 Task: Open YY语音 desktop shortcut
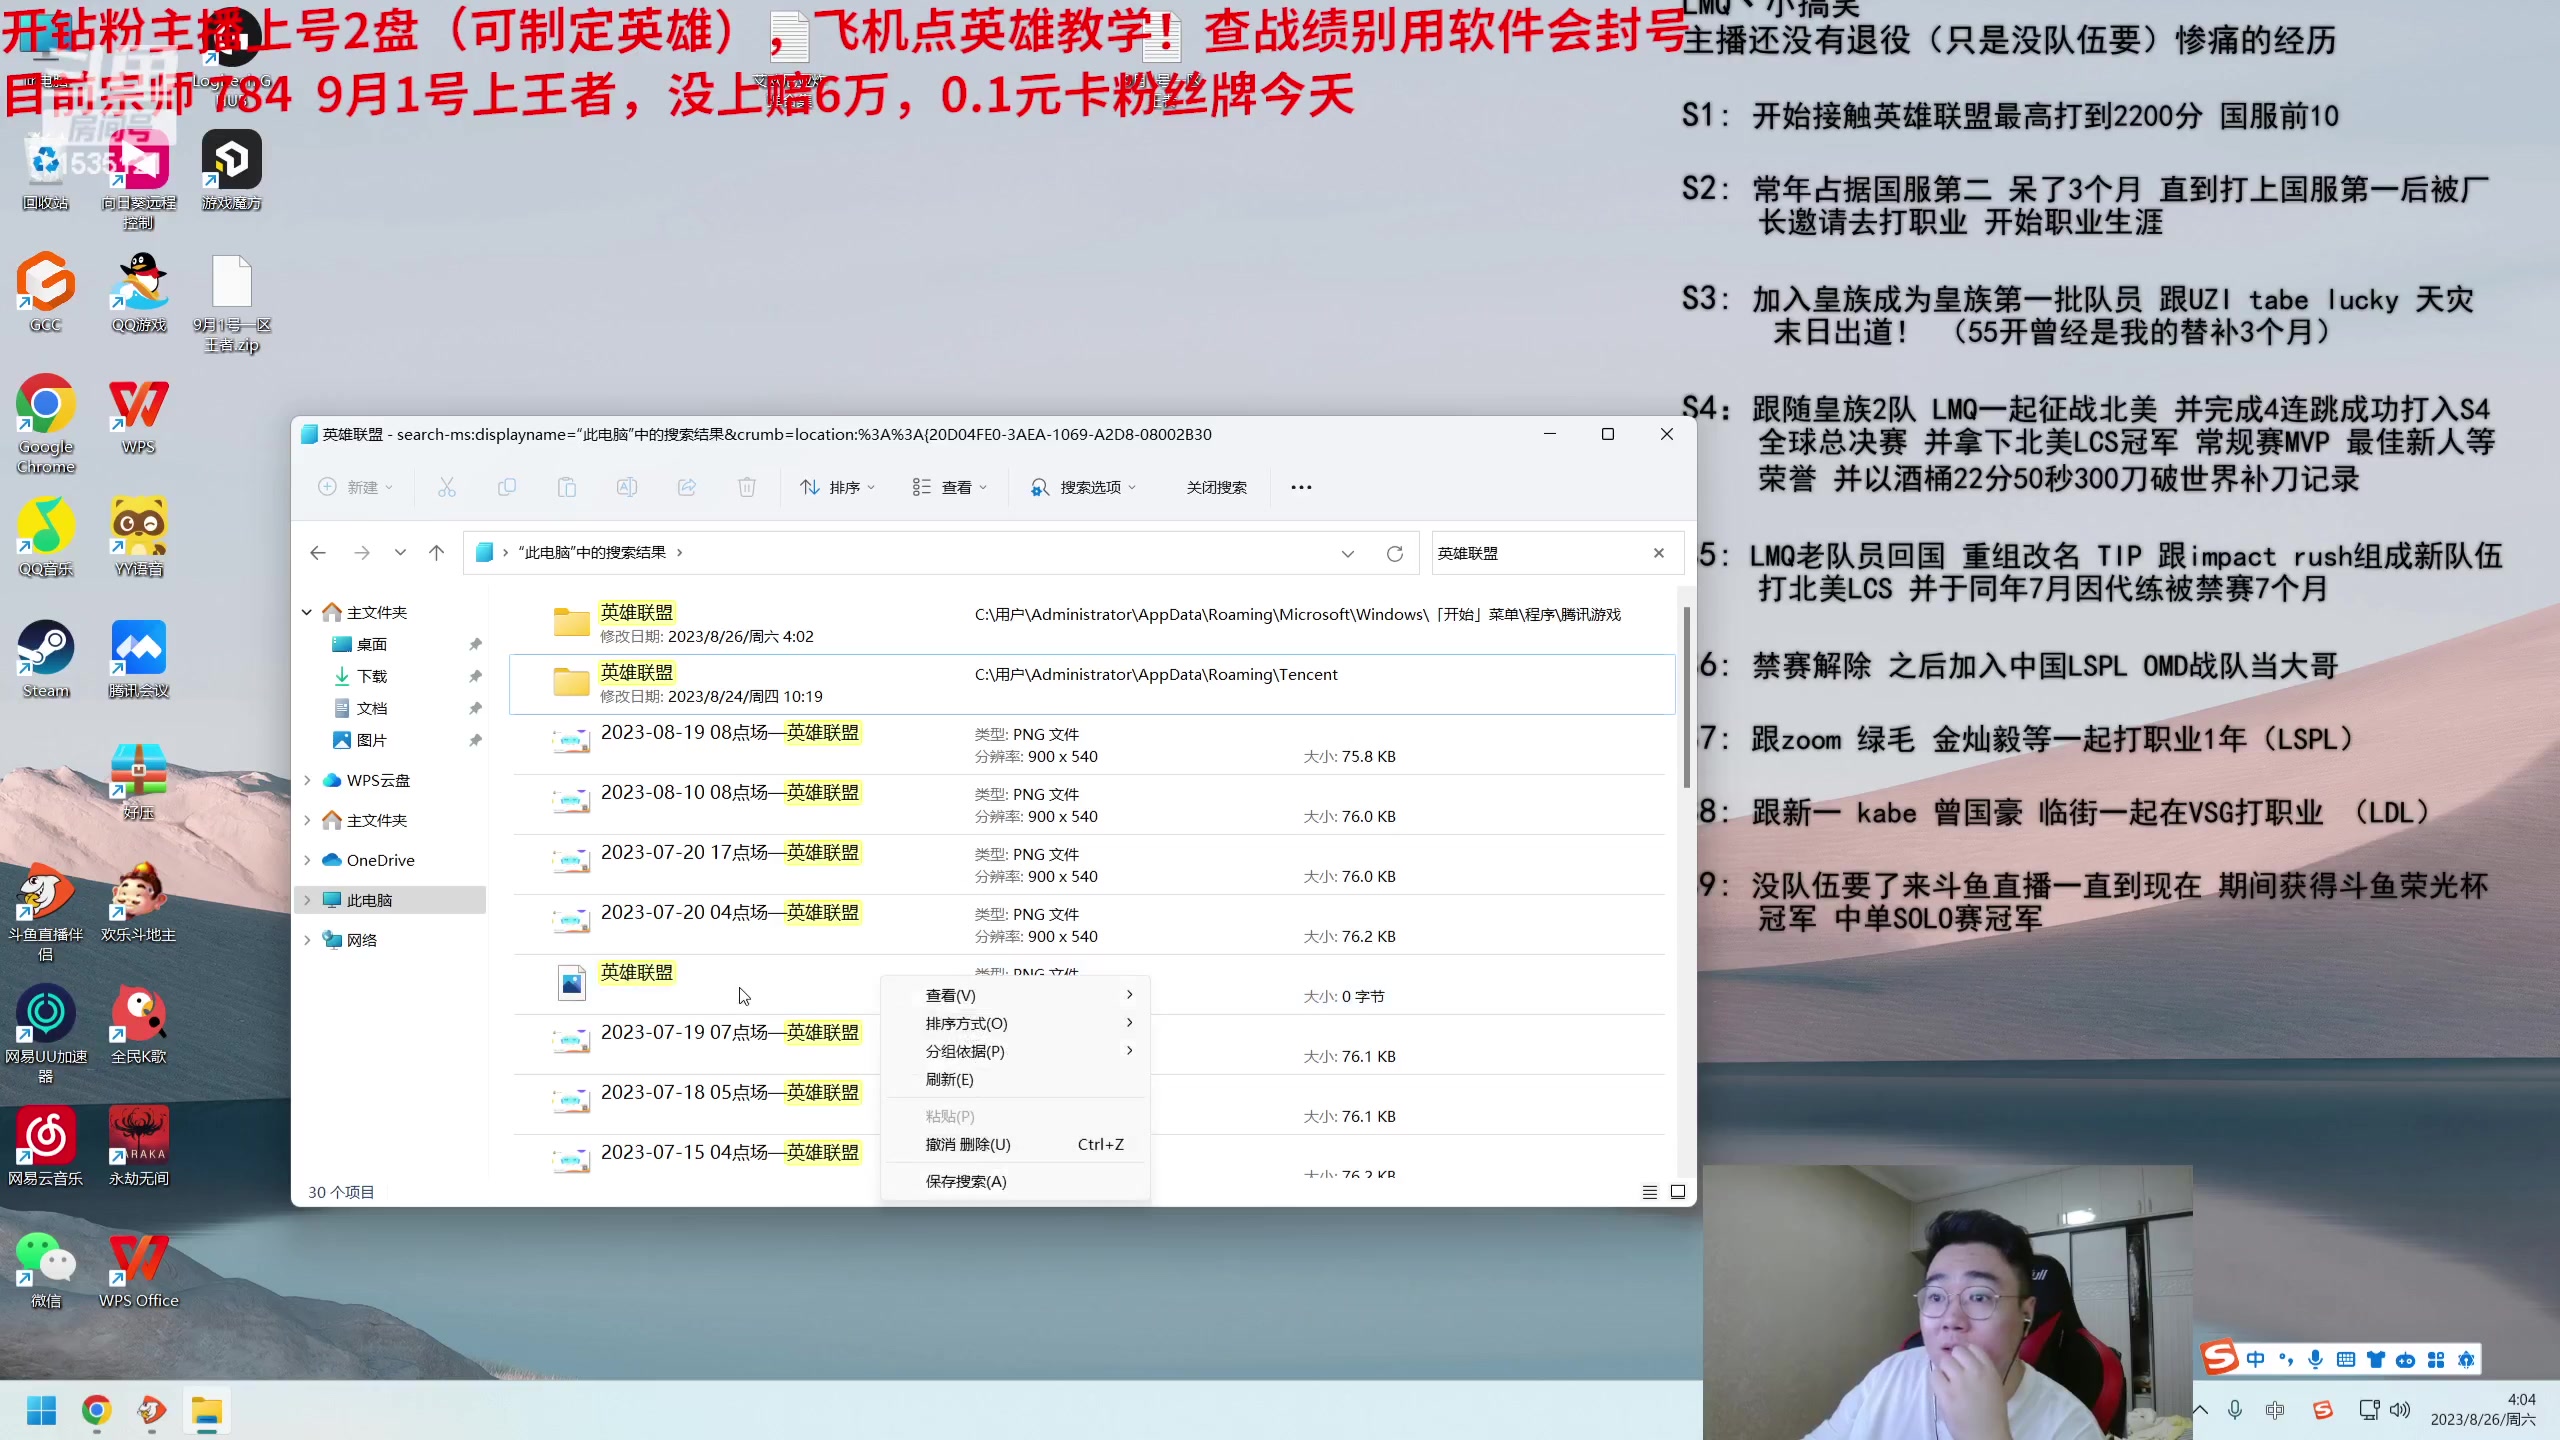(139, 537)
